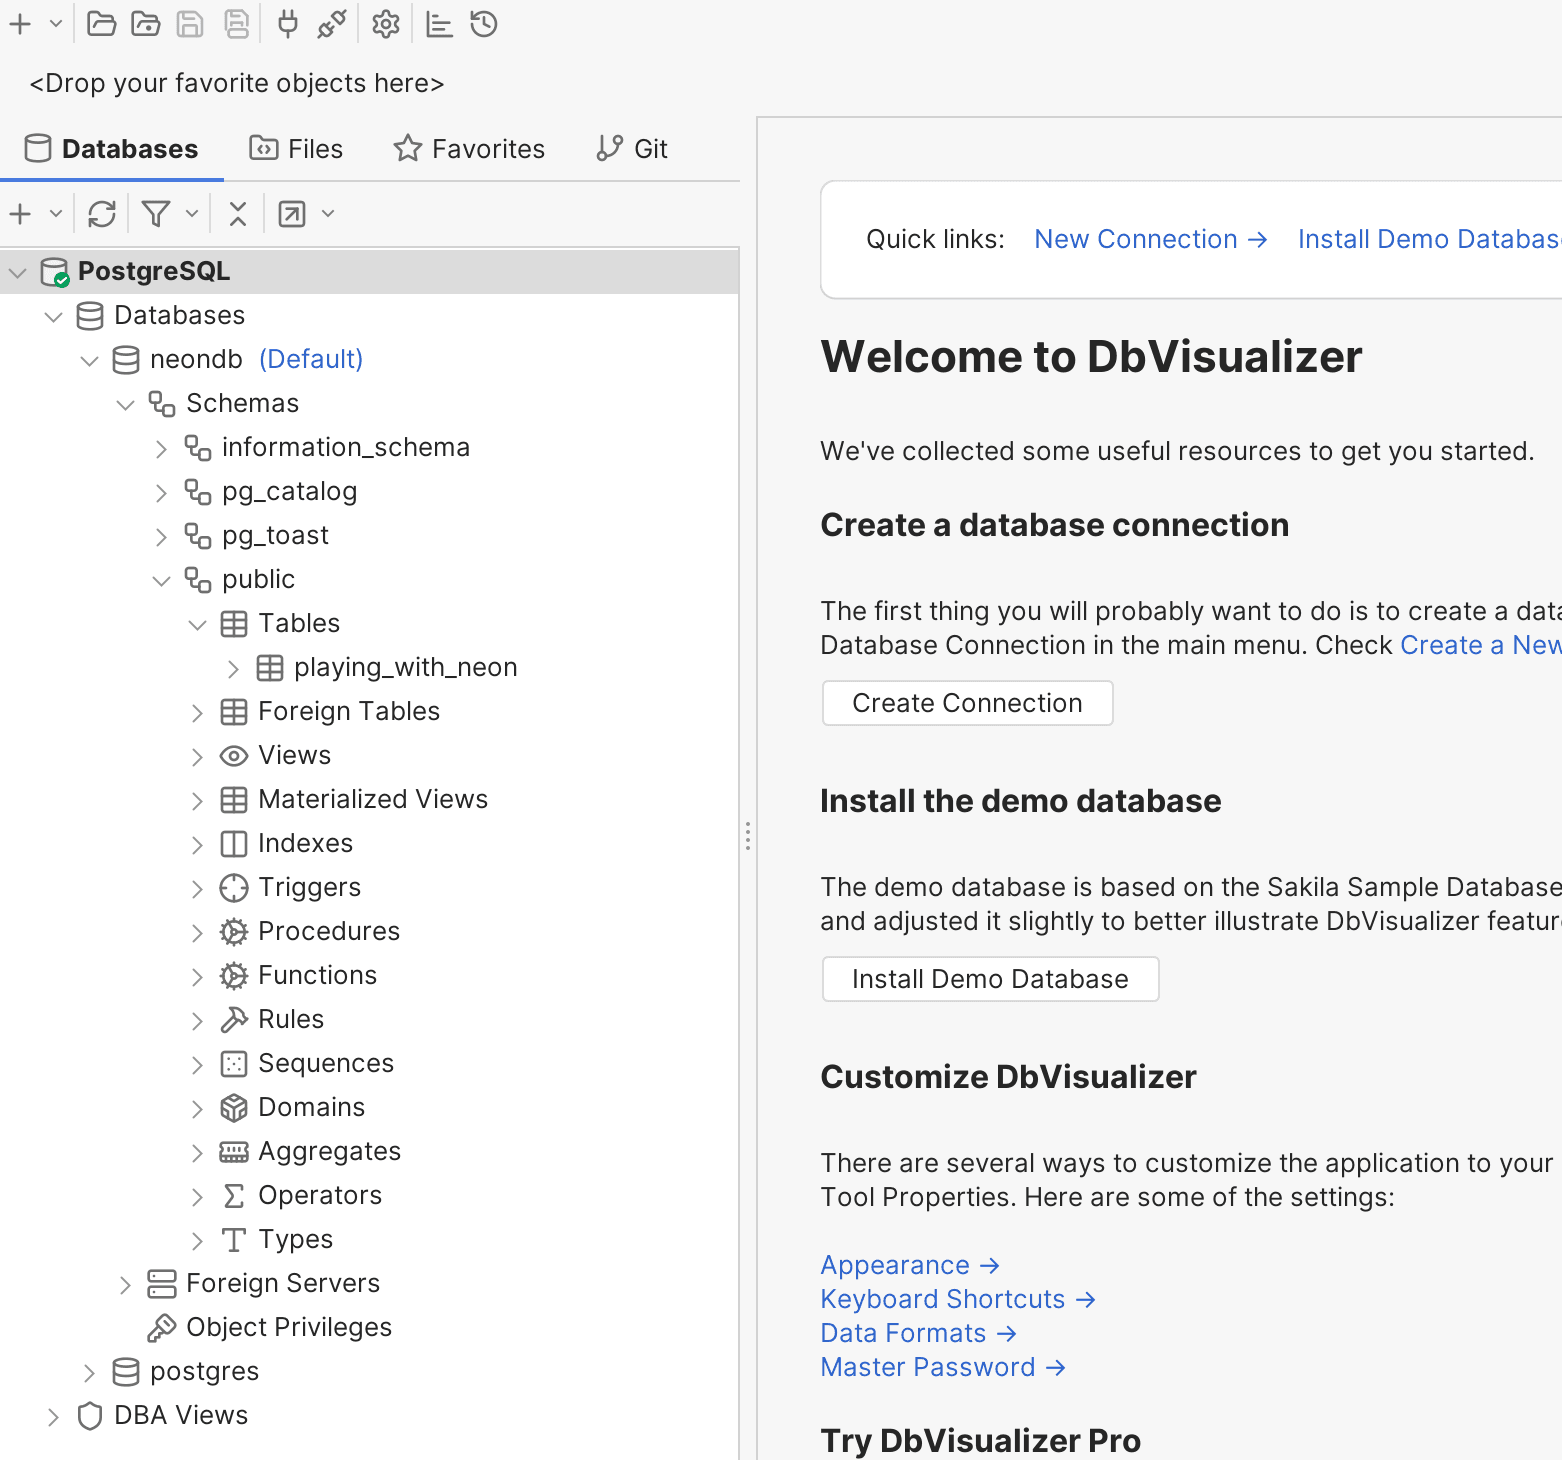Expand the playing_with_neon table node
Screen dimensions: 1562x1460
(233, 667)
